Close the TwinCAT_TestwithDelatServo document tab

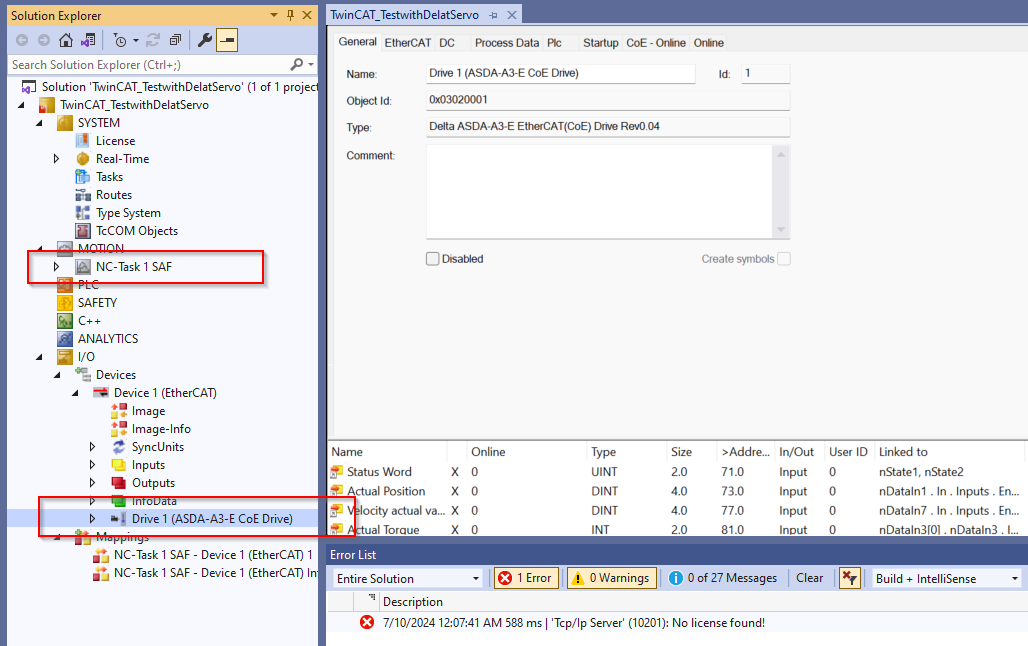pyautogui.click(x=512, y=14)
